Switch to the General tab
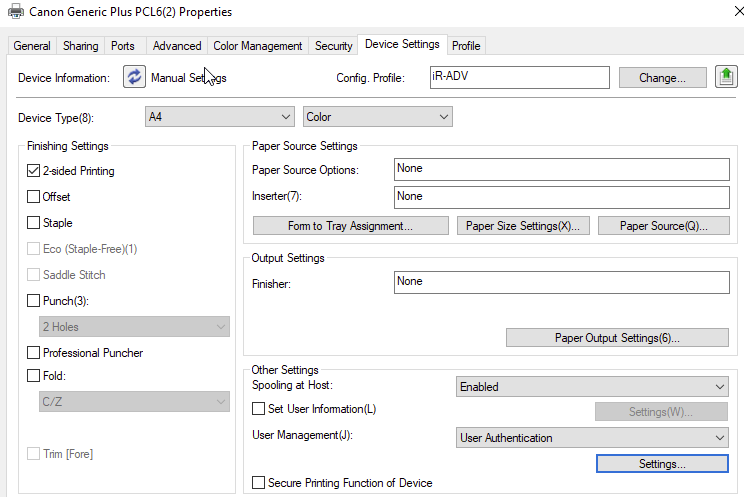The width and height of the screenshot is (744, 497). [32, 46]
